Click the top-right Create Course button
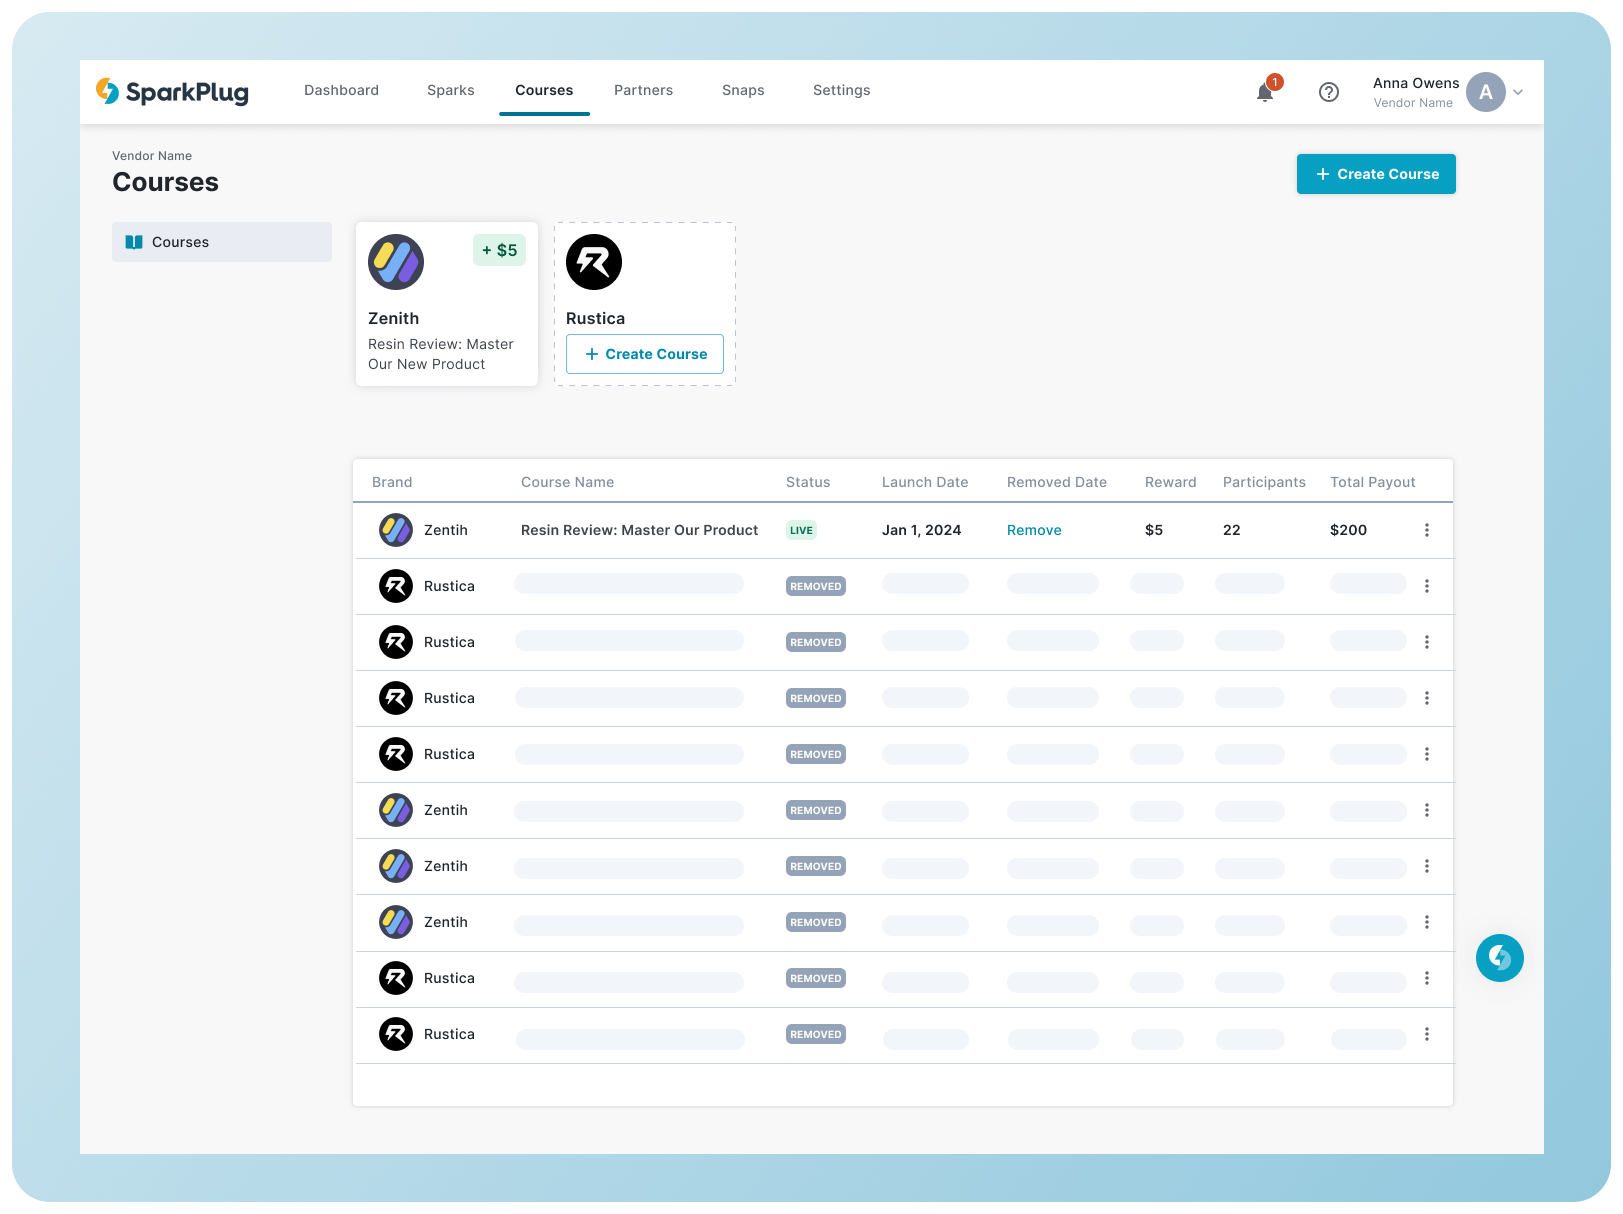Viewport: 1623px width, 1214px height. pyautogui.click(x=1376, y=174)
